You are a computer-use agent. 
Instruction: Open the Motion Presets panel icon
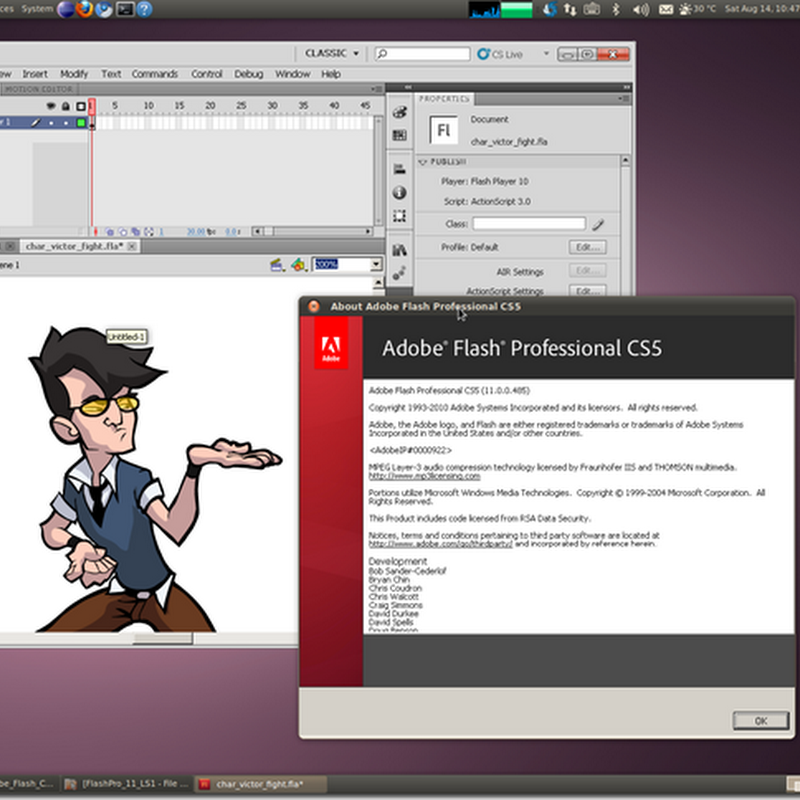(399, 273)
